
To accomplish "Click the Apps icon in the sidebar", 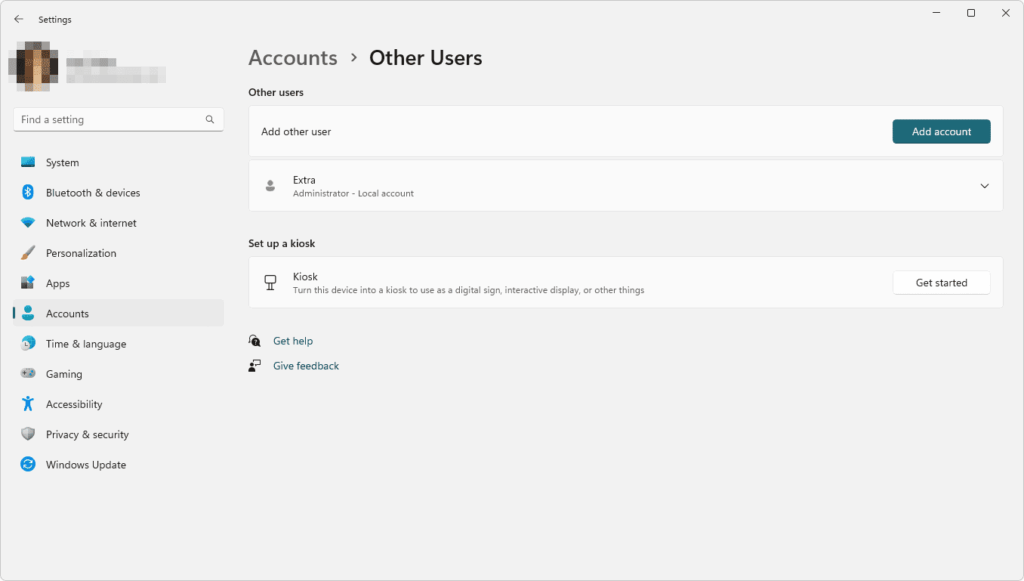I will point(28,283).
